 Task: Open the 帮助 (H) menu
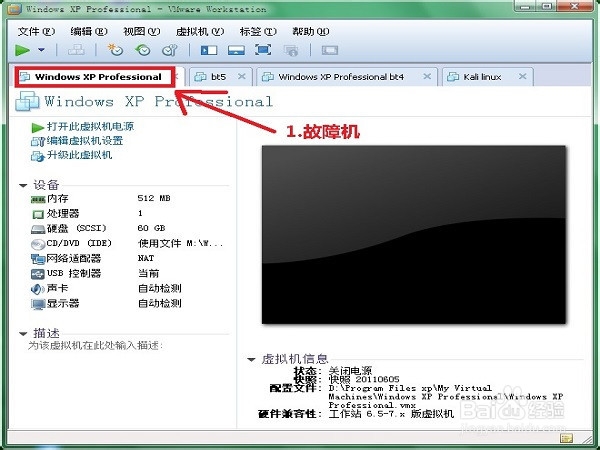click(x=311, y=31)
